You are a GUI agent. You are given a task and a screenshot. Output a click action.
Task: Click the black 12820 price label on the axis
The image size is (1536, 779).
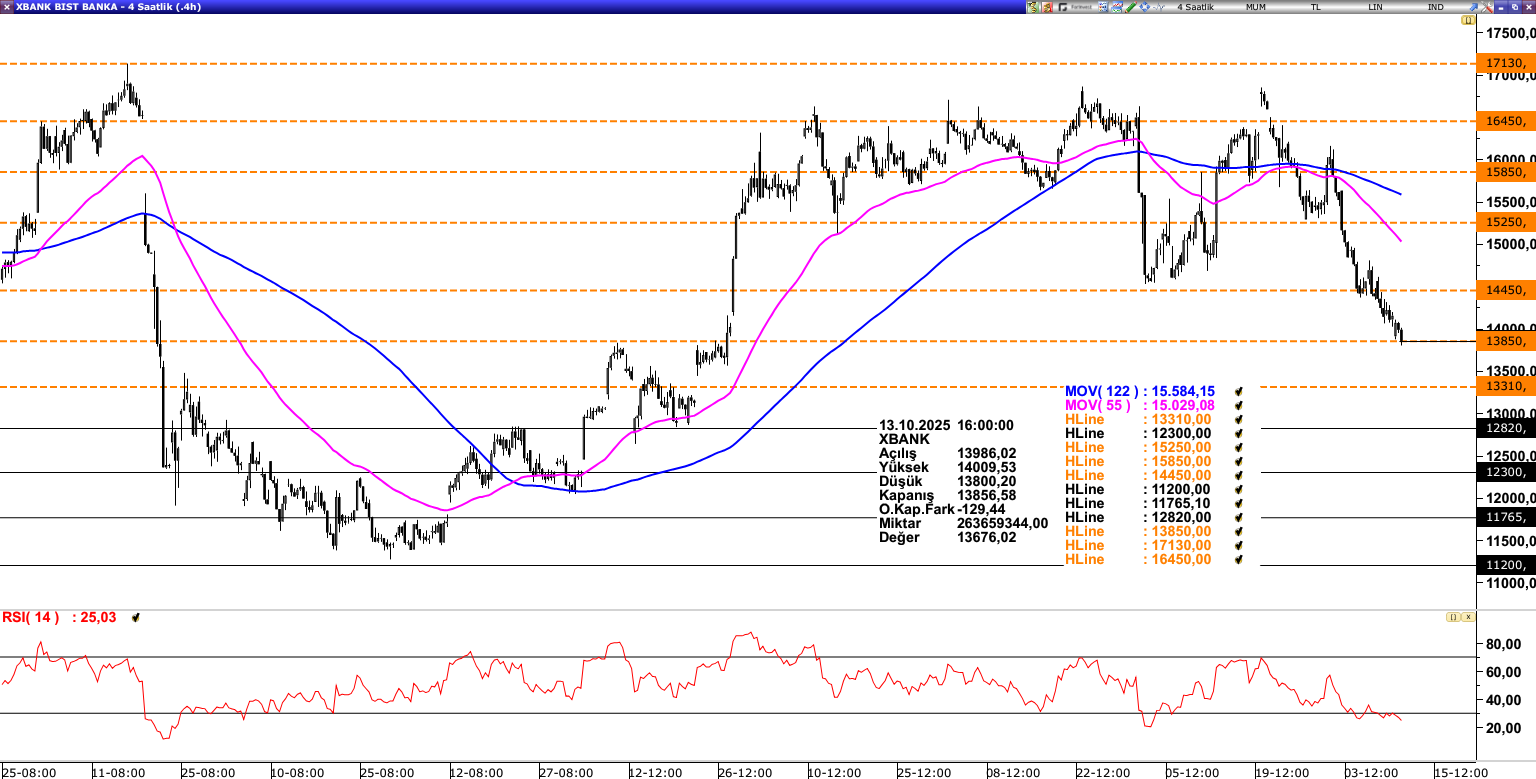[x=1505, y=428]
